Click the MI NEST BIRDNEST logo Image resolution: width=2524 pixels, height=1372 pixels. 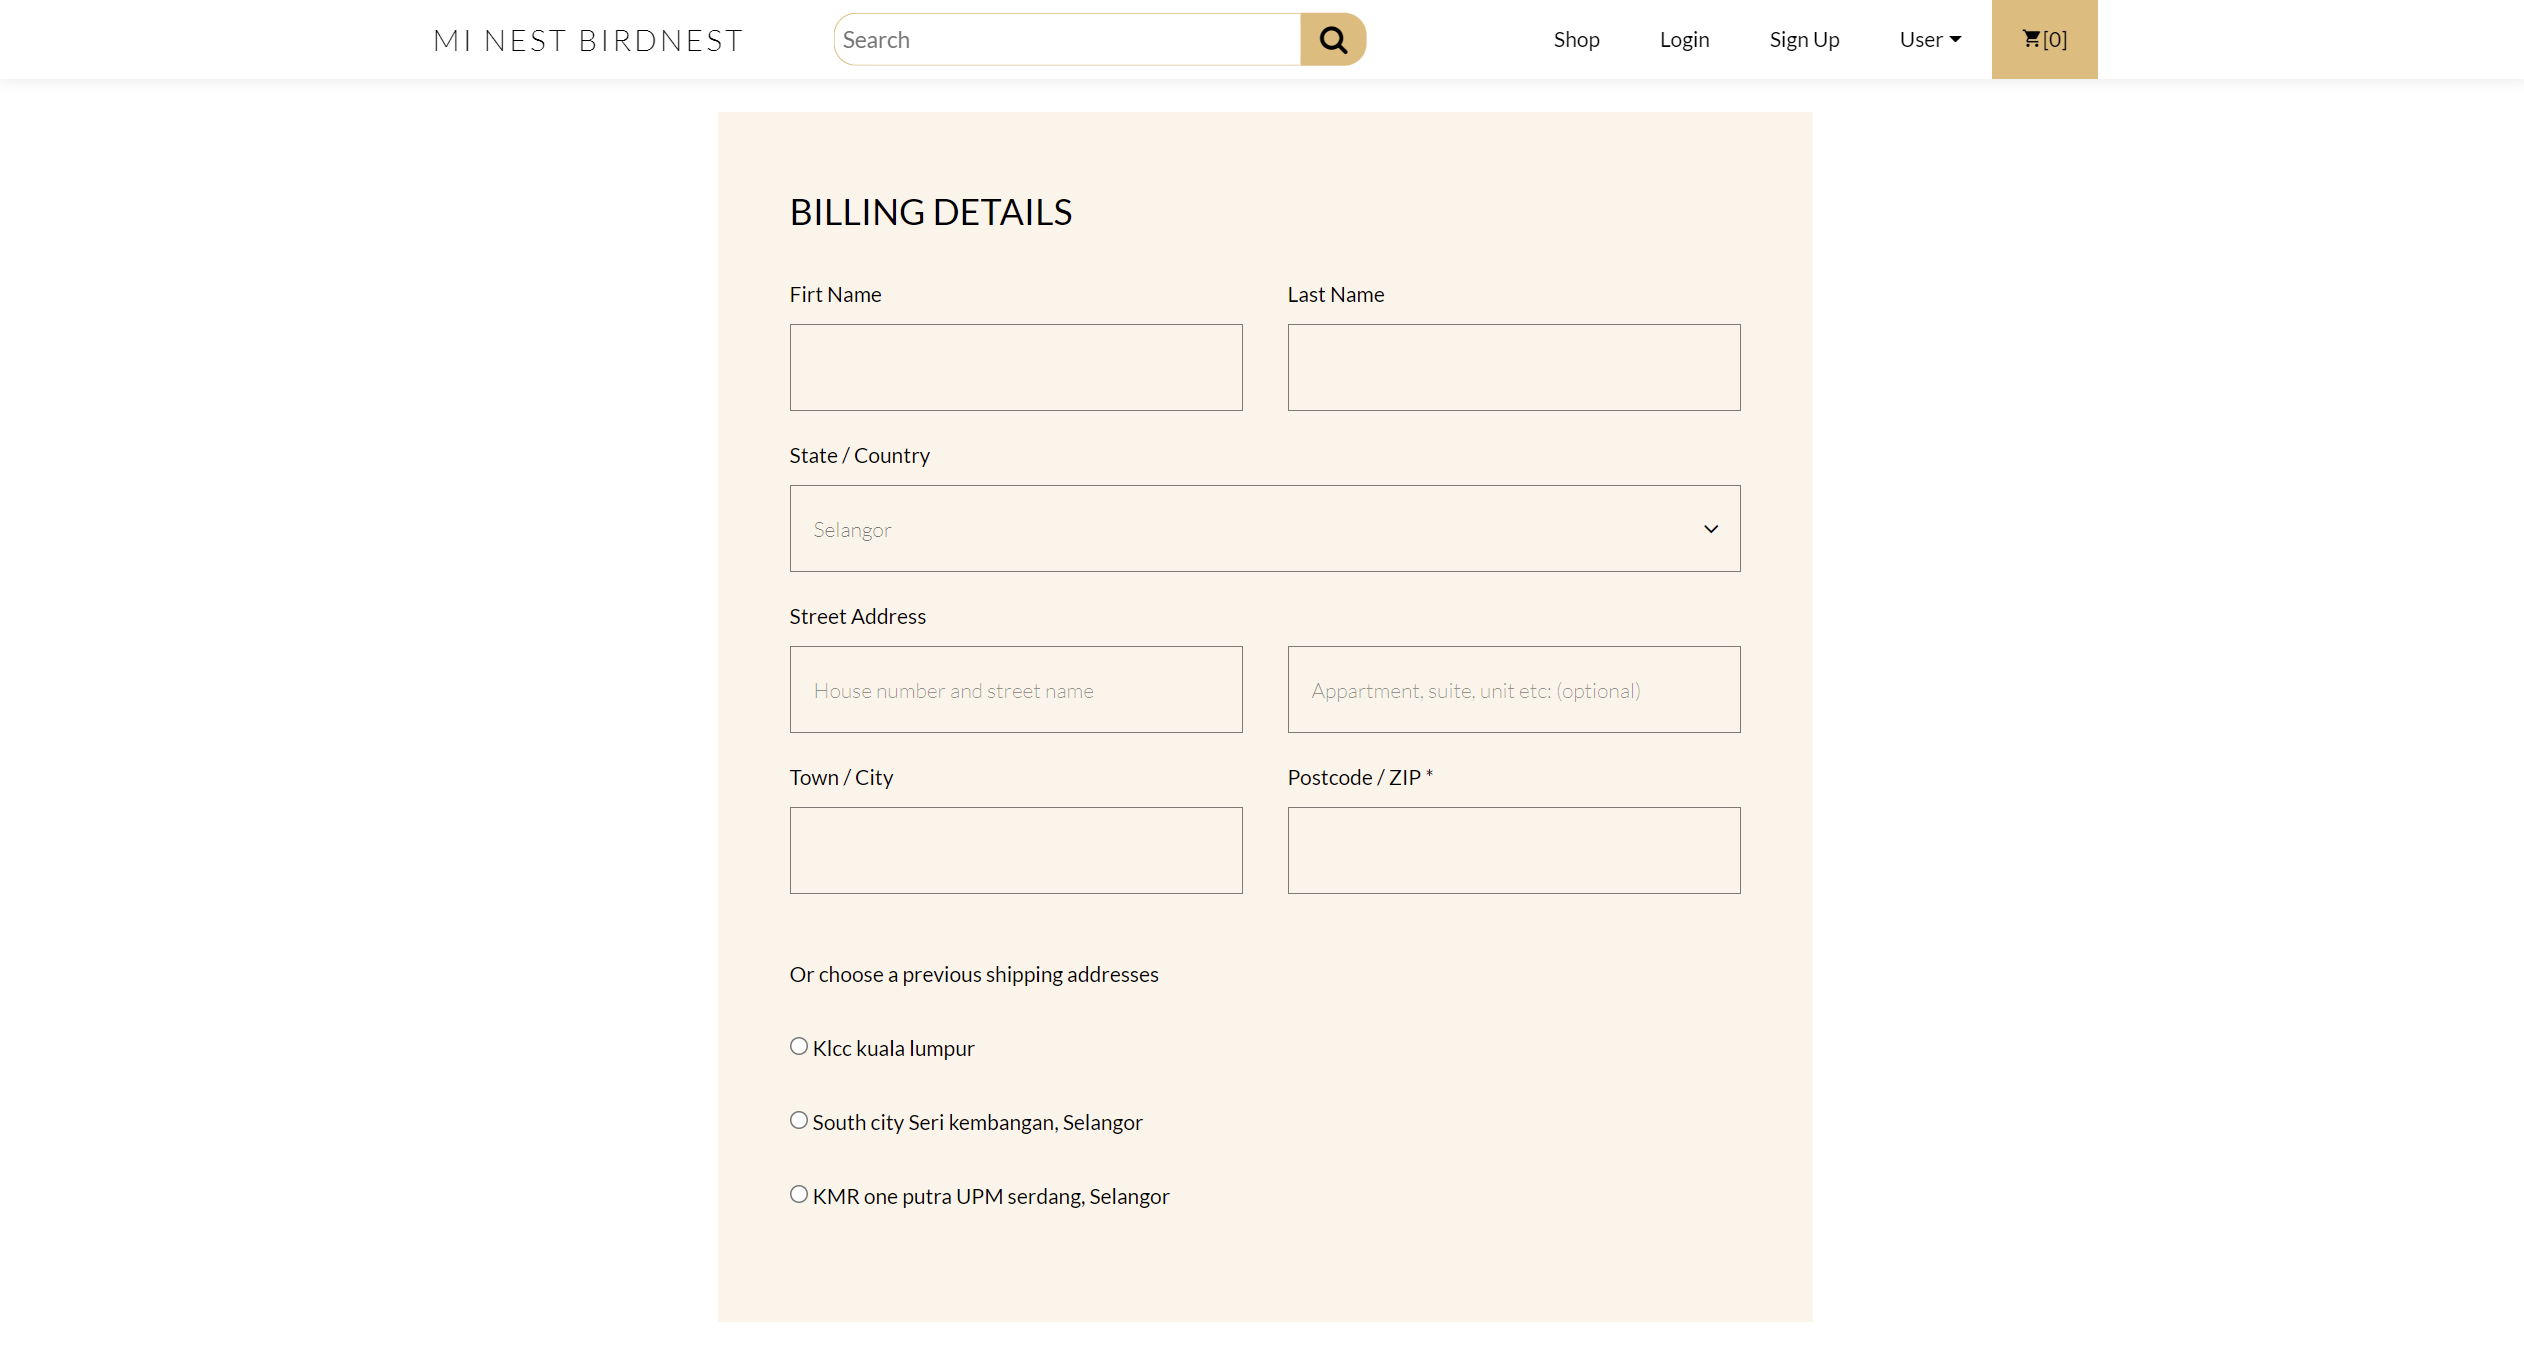click(588, 39)
